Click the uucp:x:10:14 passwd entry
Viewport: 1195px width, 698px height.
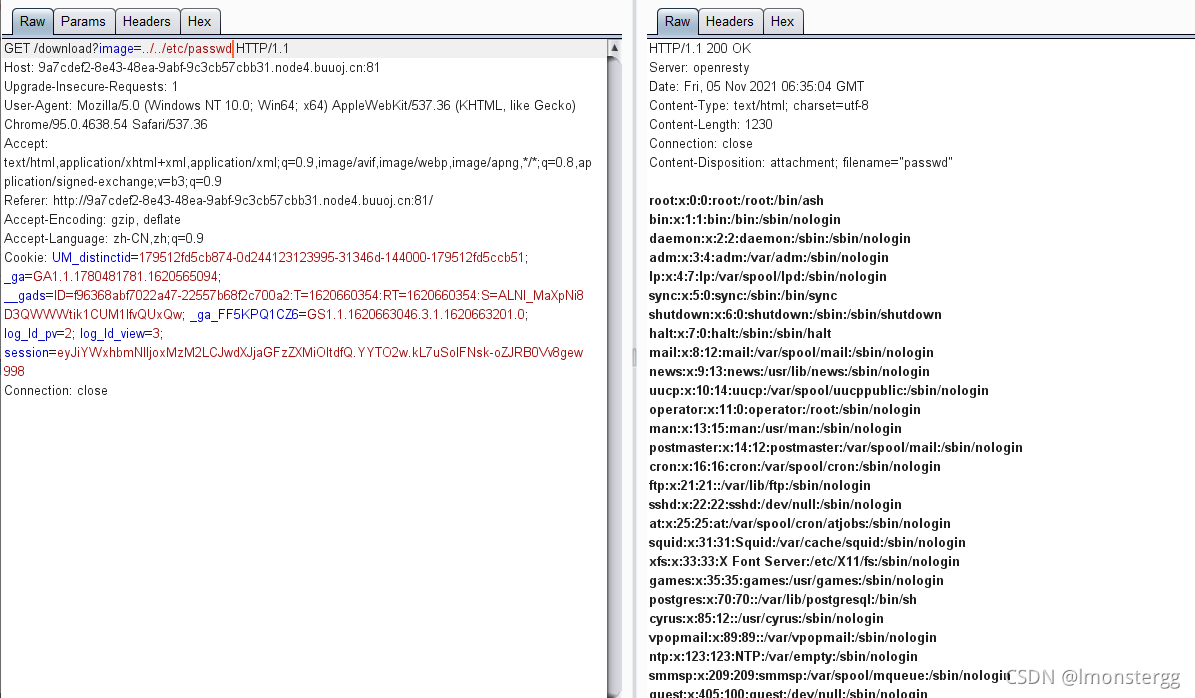pos(819,392)
